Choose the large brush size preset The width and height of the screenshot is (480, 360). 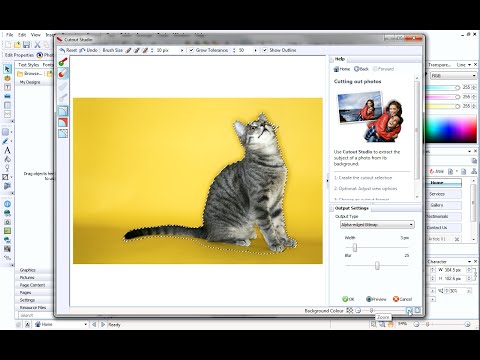point(145,50)
